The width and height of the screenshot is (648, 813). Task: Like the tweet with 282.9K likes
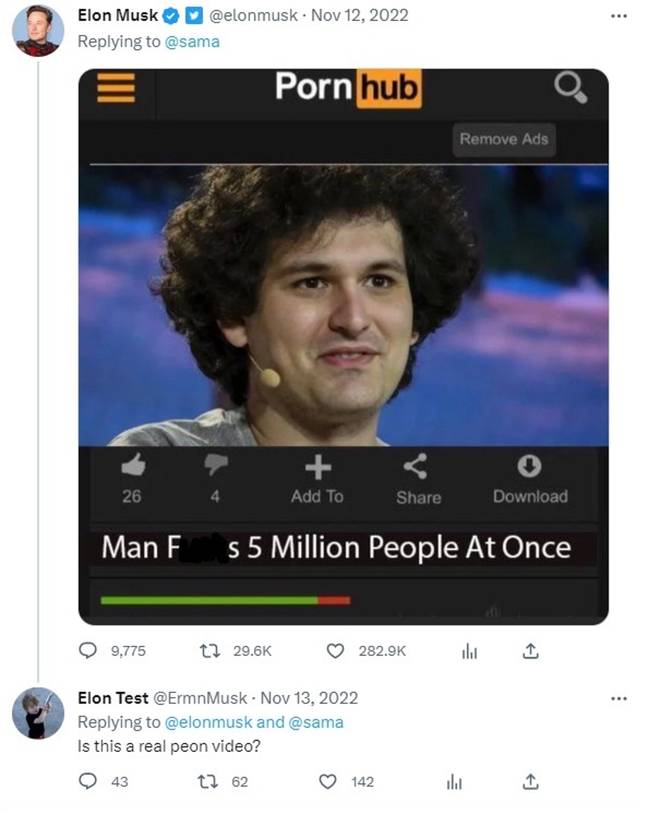point(336,651)
